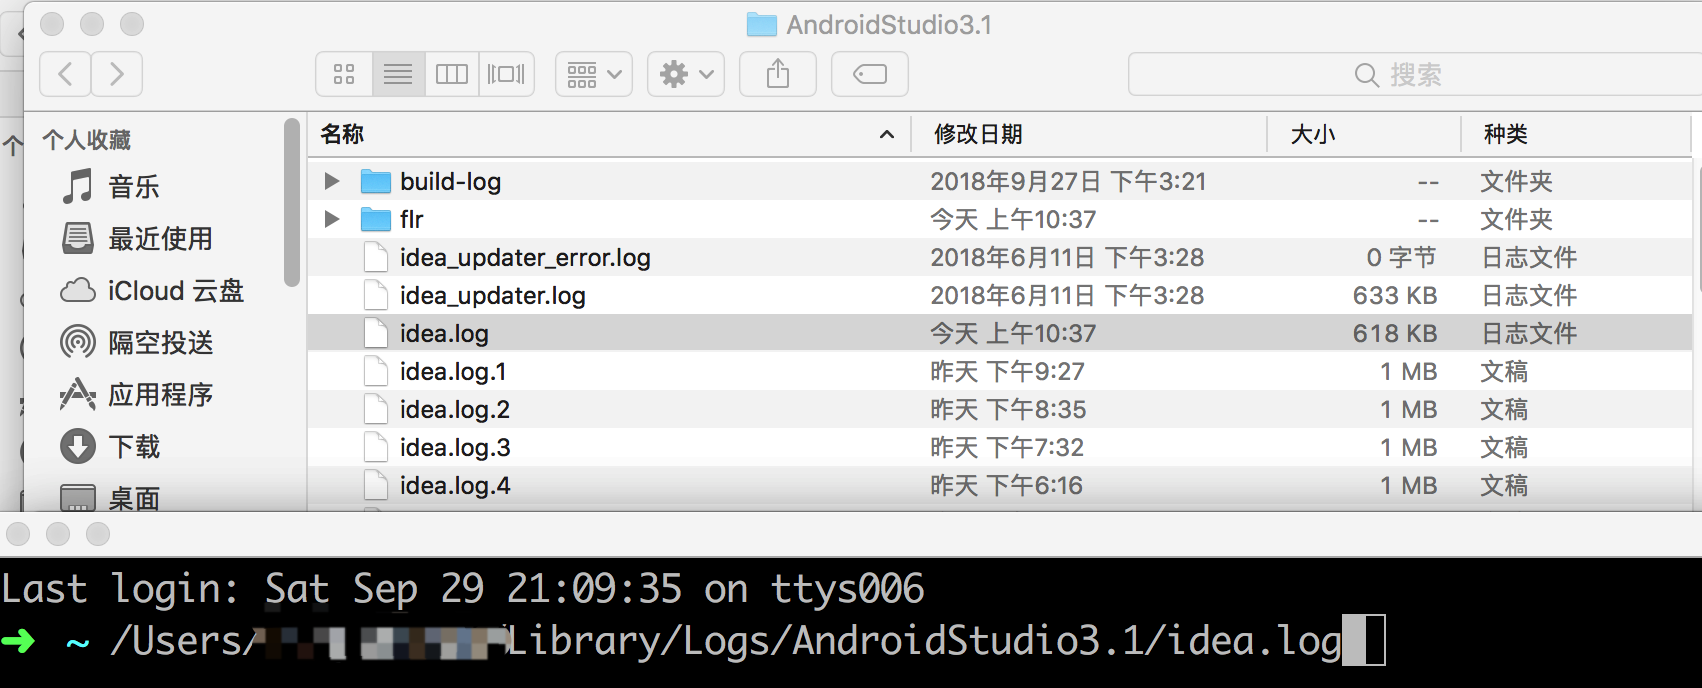
Task: Open iCloud 云盘 in the sidebar
Action: click(152, 290)
